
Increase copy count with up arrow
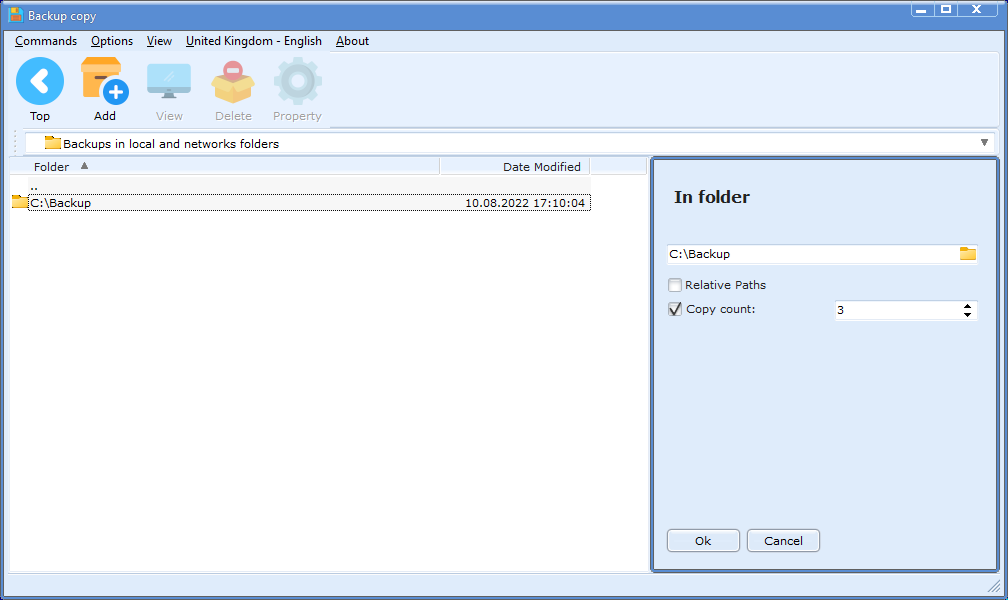pyautogui.click(x=967, y=306)
